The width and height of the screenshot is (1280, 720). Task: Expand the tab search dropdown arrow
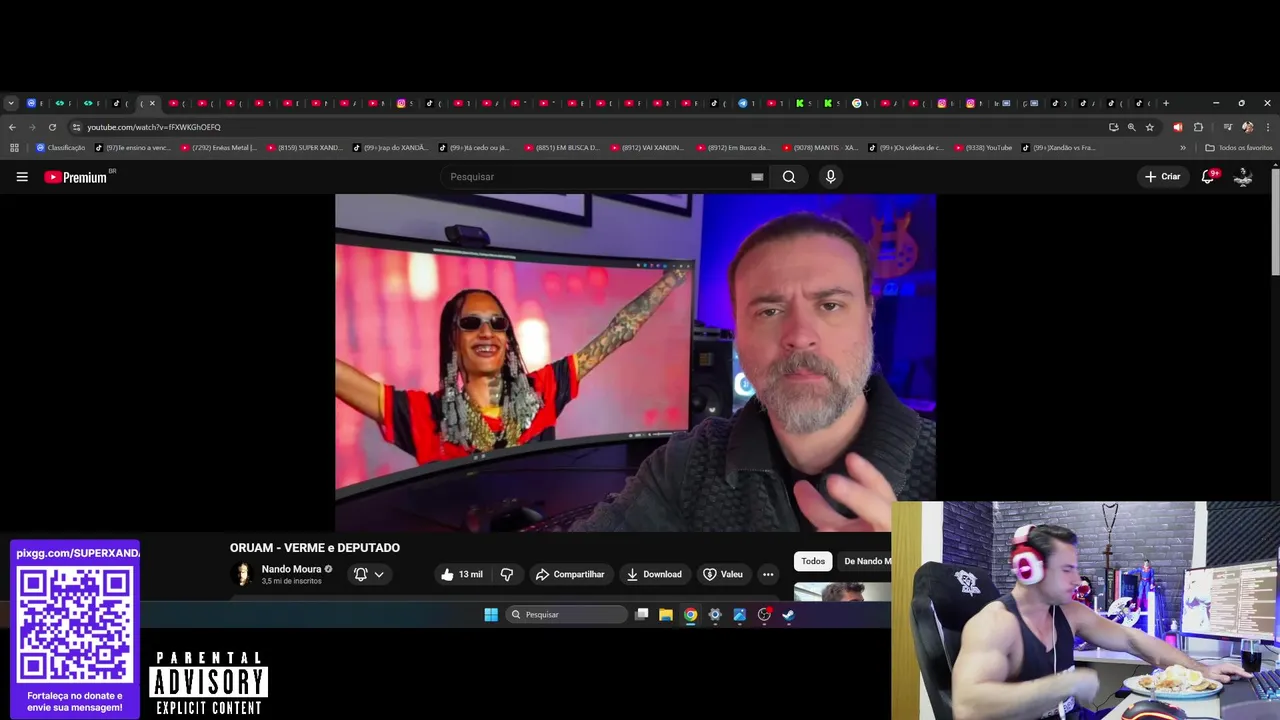(10, 103)
